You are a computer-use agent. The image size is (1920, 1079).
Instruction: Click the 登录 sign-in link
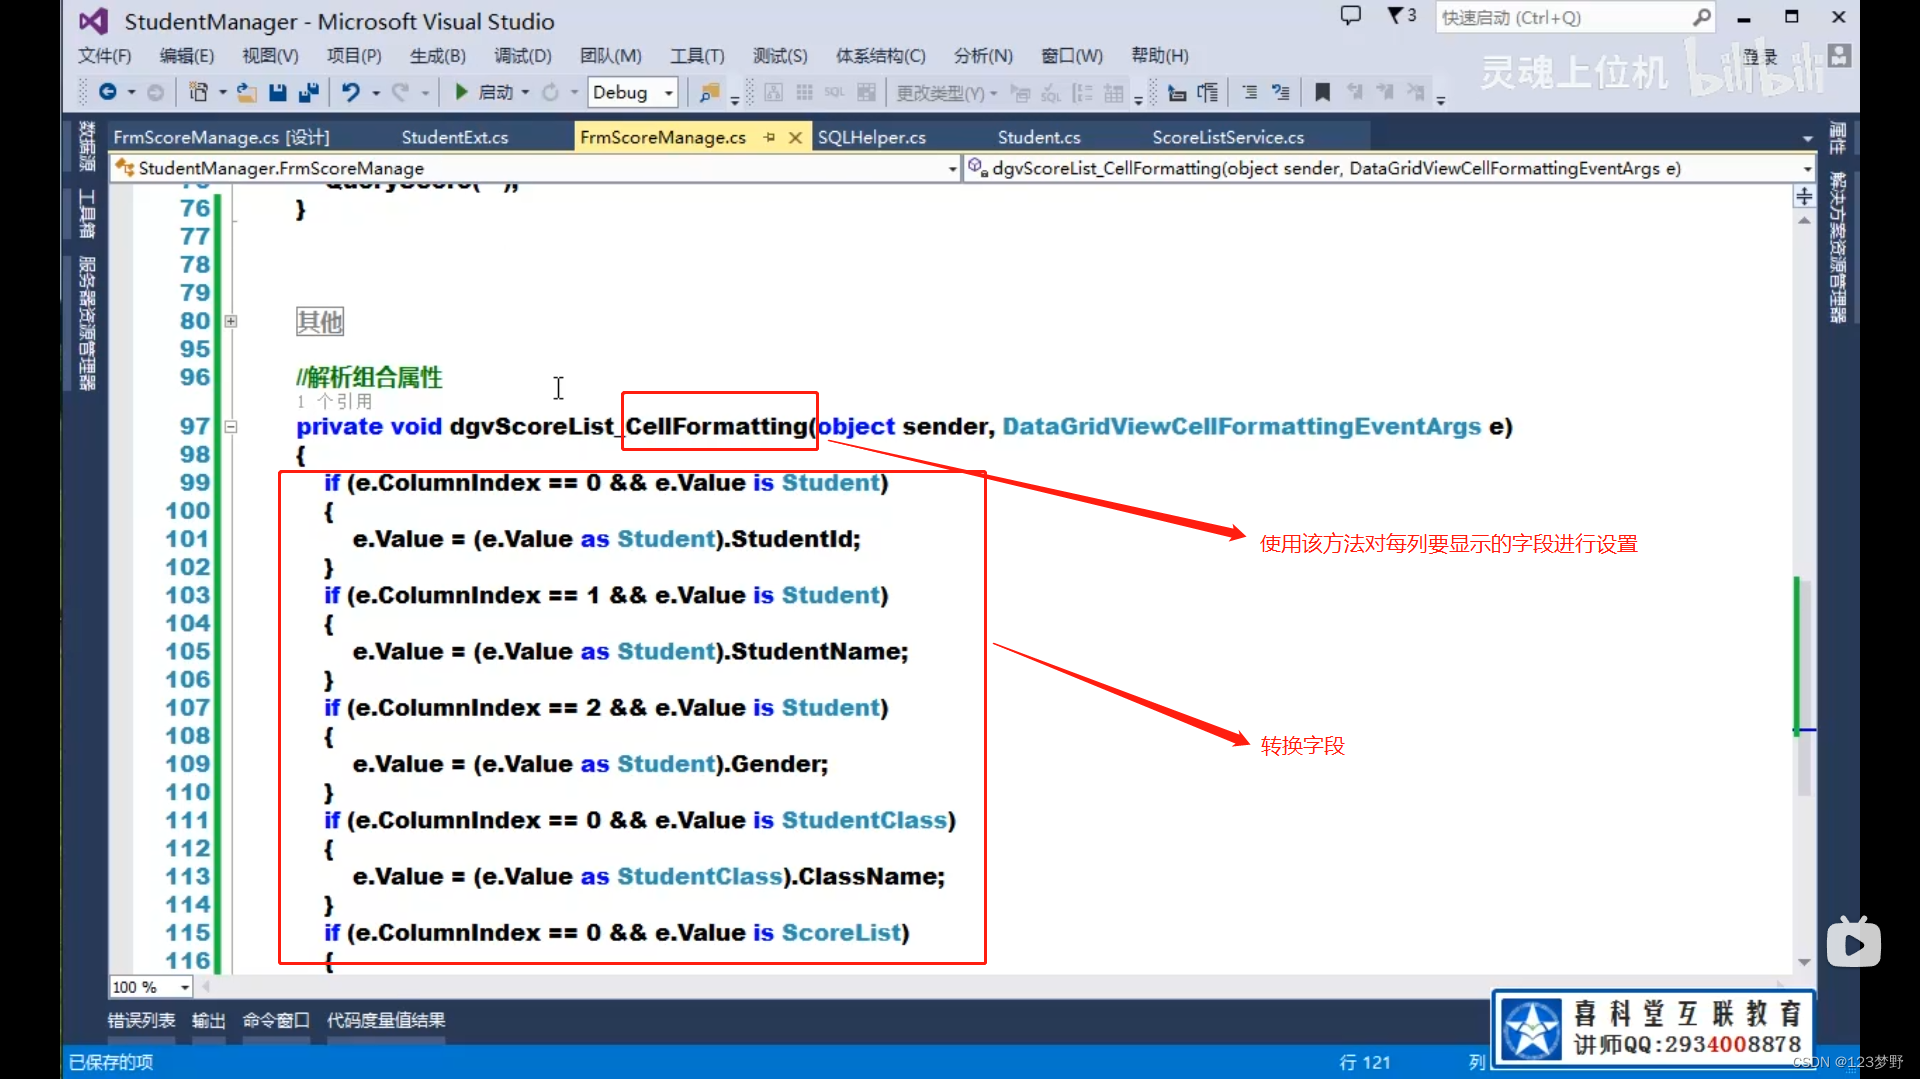[1761, 57]
